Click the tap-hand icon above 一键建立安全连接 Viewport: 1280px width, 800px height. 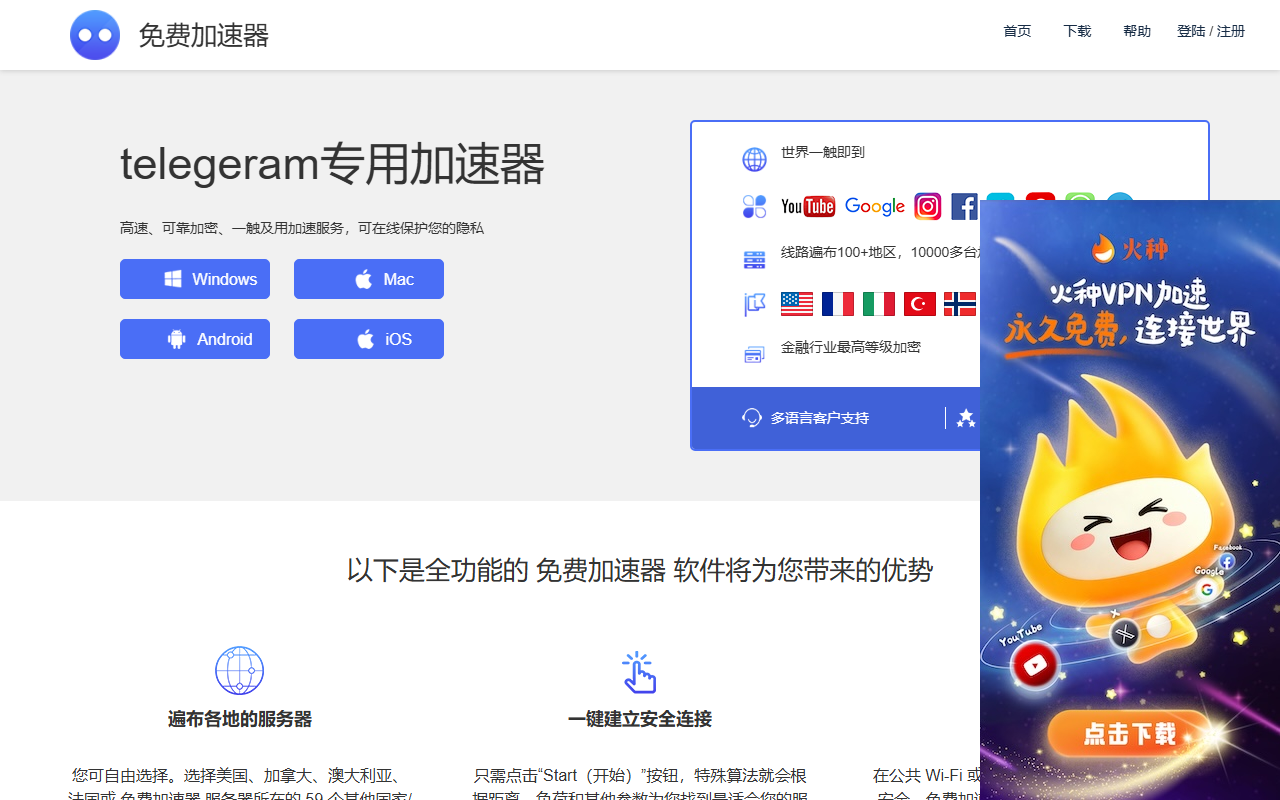coord(639,672)
